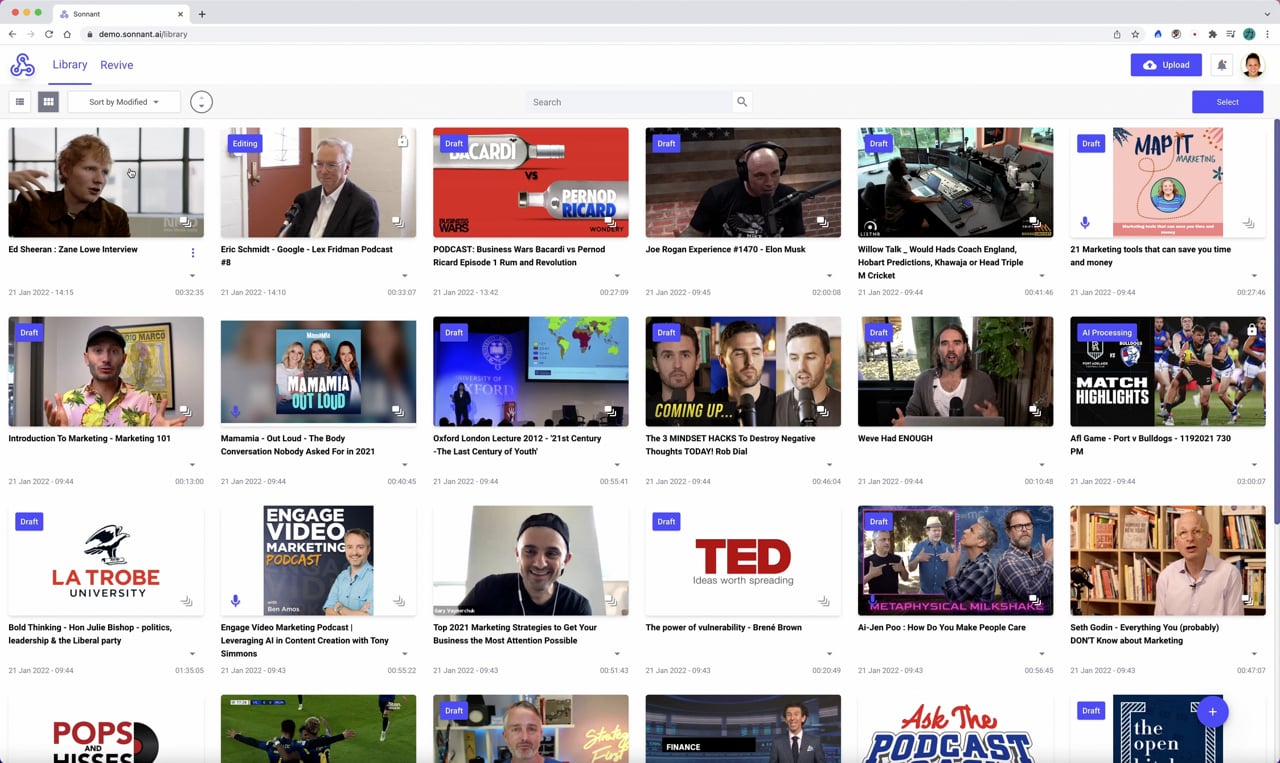This screenshot has width=1280, height=763.
Task: Open the Seth Godin video thumbnail
Action: coord(1168,560)
